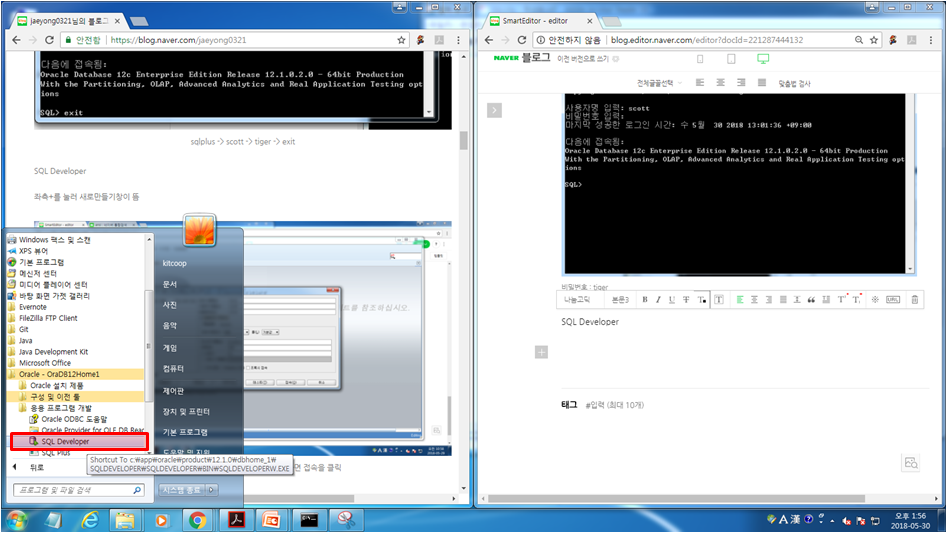The image size is (947, 533).
Task: Click the special character asterisk icon
Action: pyautogui.click(x=875, y=299)
